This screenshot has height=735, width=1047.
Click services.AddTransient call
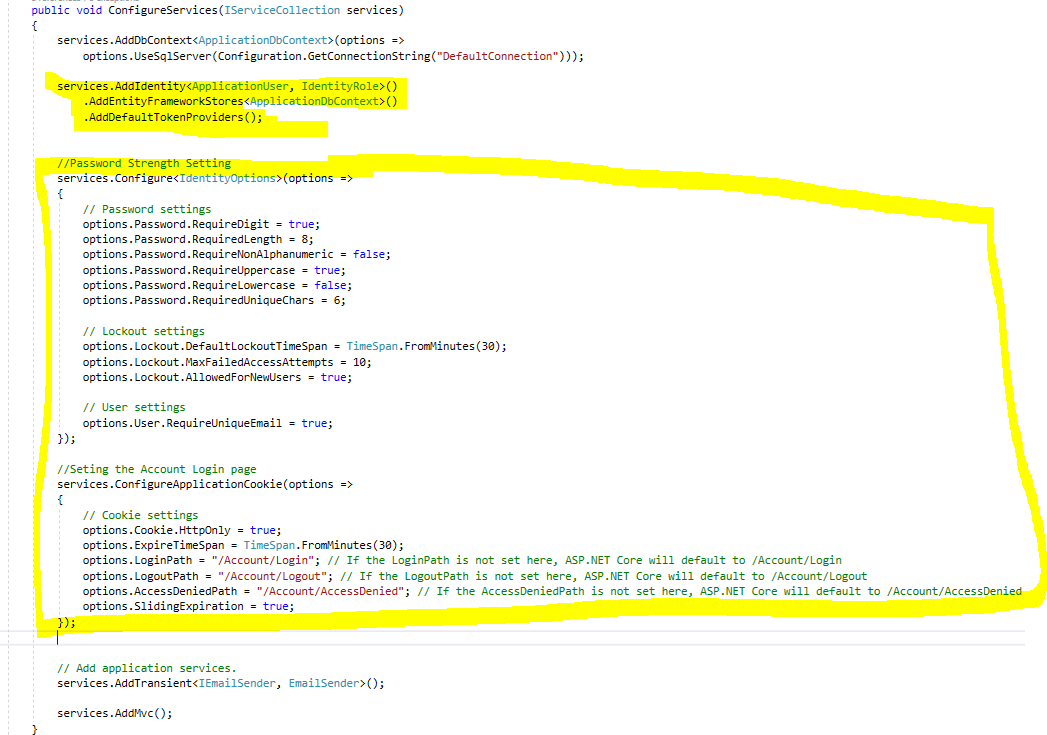click(x=124, y=684)
